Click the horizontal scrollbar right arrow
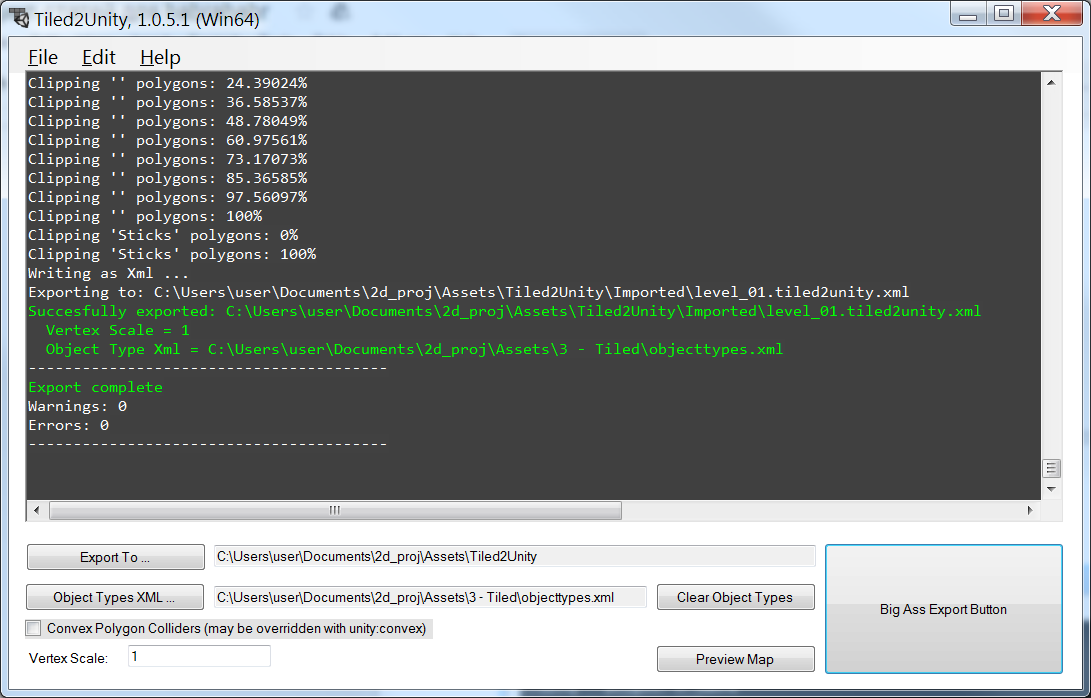The image size is (1091, 698). tap(1030, 510)
